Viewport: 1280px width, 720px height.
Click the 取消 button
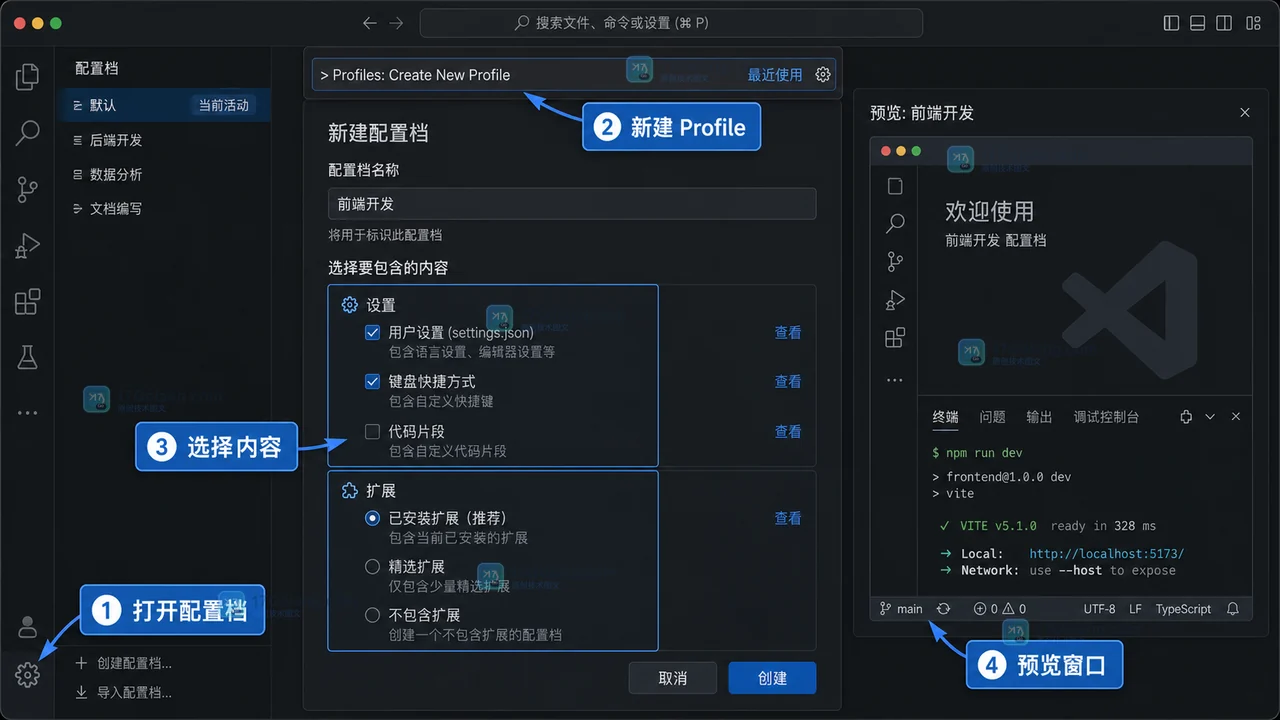tap(672, 678)
